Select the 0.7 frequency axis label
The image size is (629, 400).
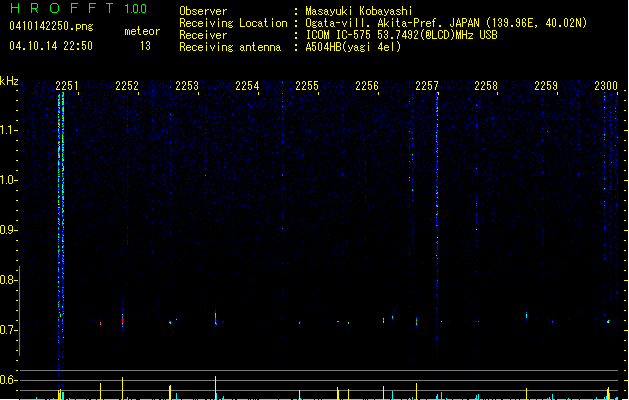coord(8,330)
